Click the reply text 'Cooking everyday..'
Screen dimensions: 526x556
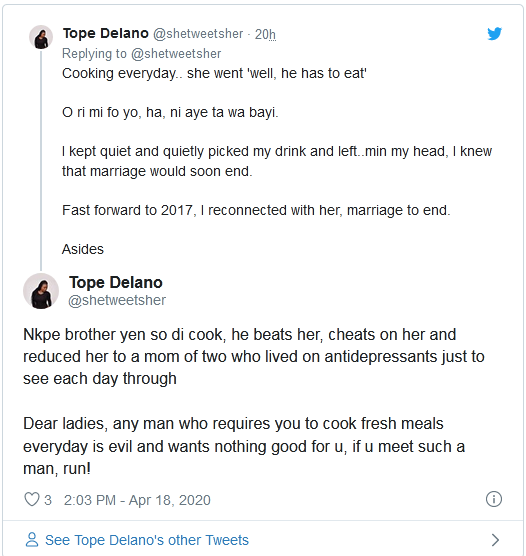point(214,73)
